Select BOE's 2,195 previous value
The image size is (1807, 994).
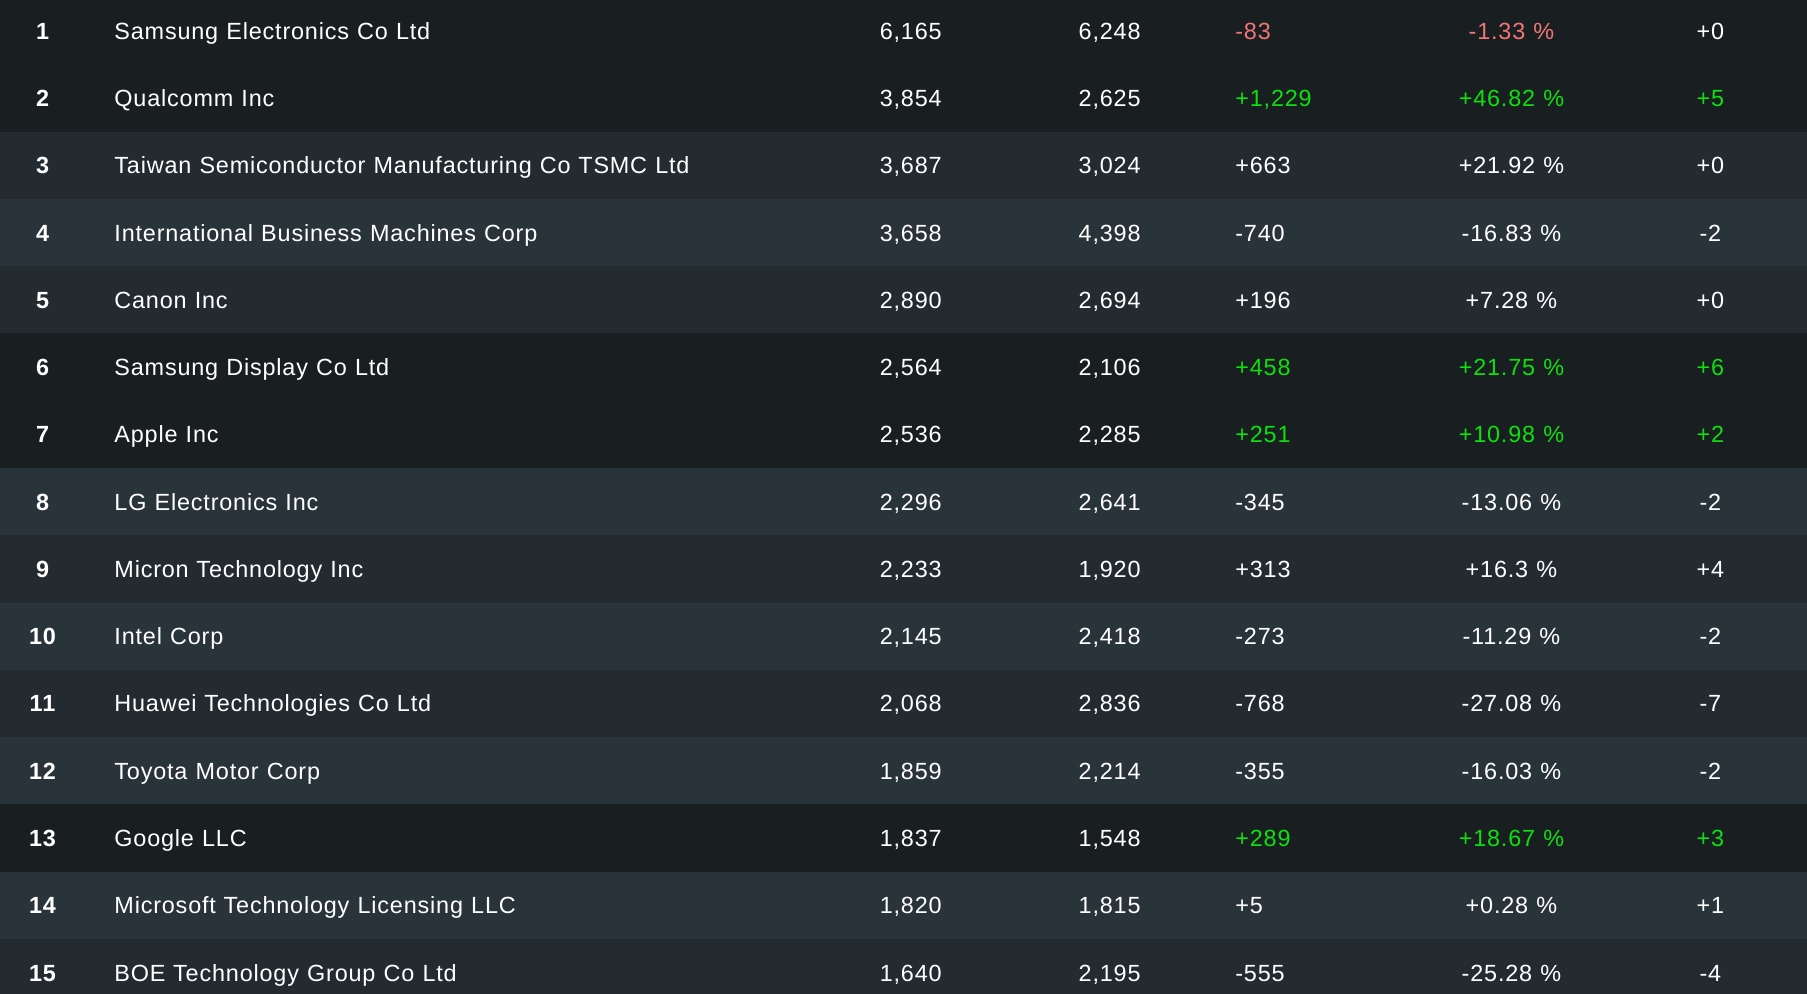tap(1110, 973)
